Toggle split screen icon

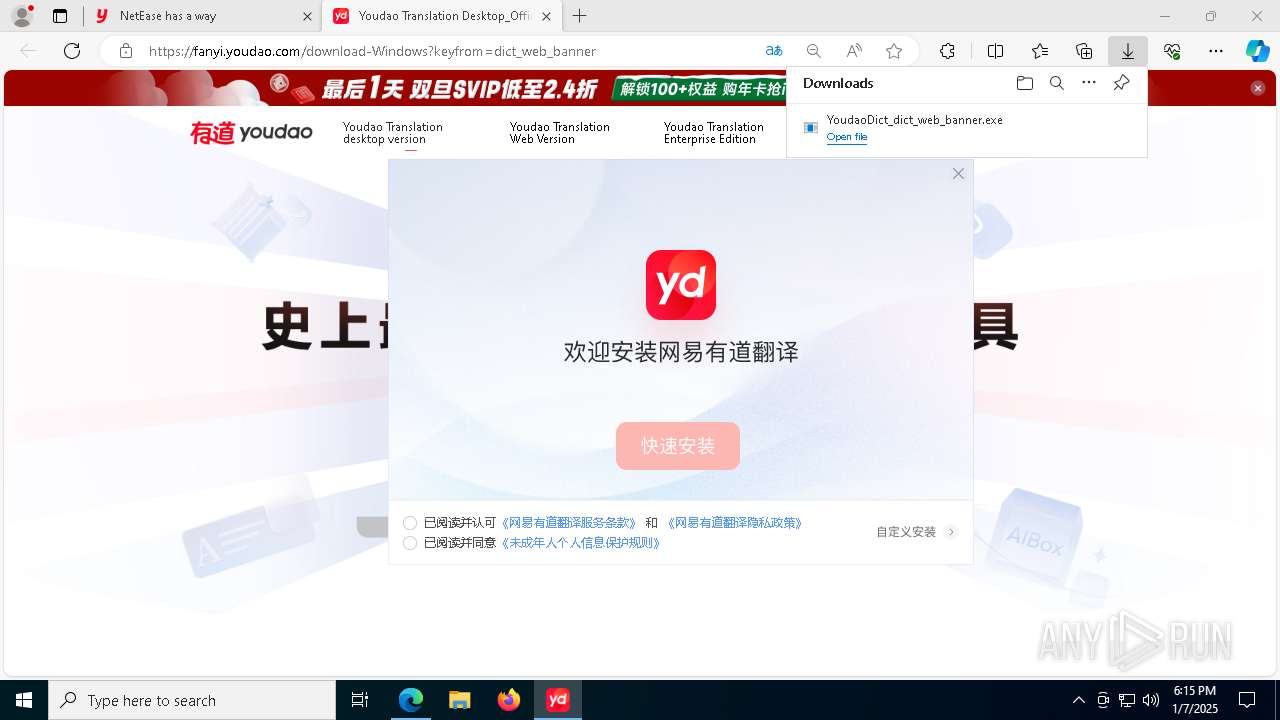click(996, 51)
